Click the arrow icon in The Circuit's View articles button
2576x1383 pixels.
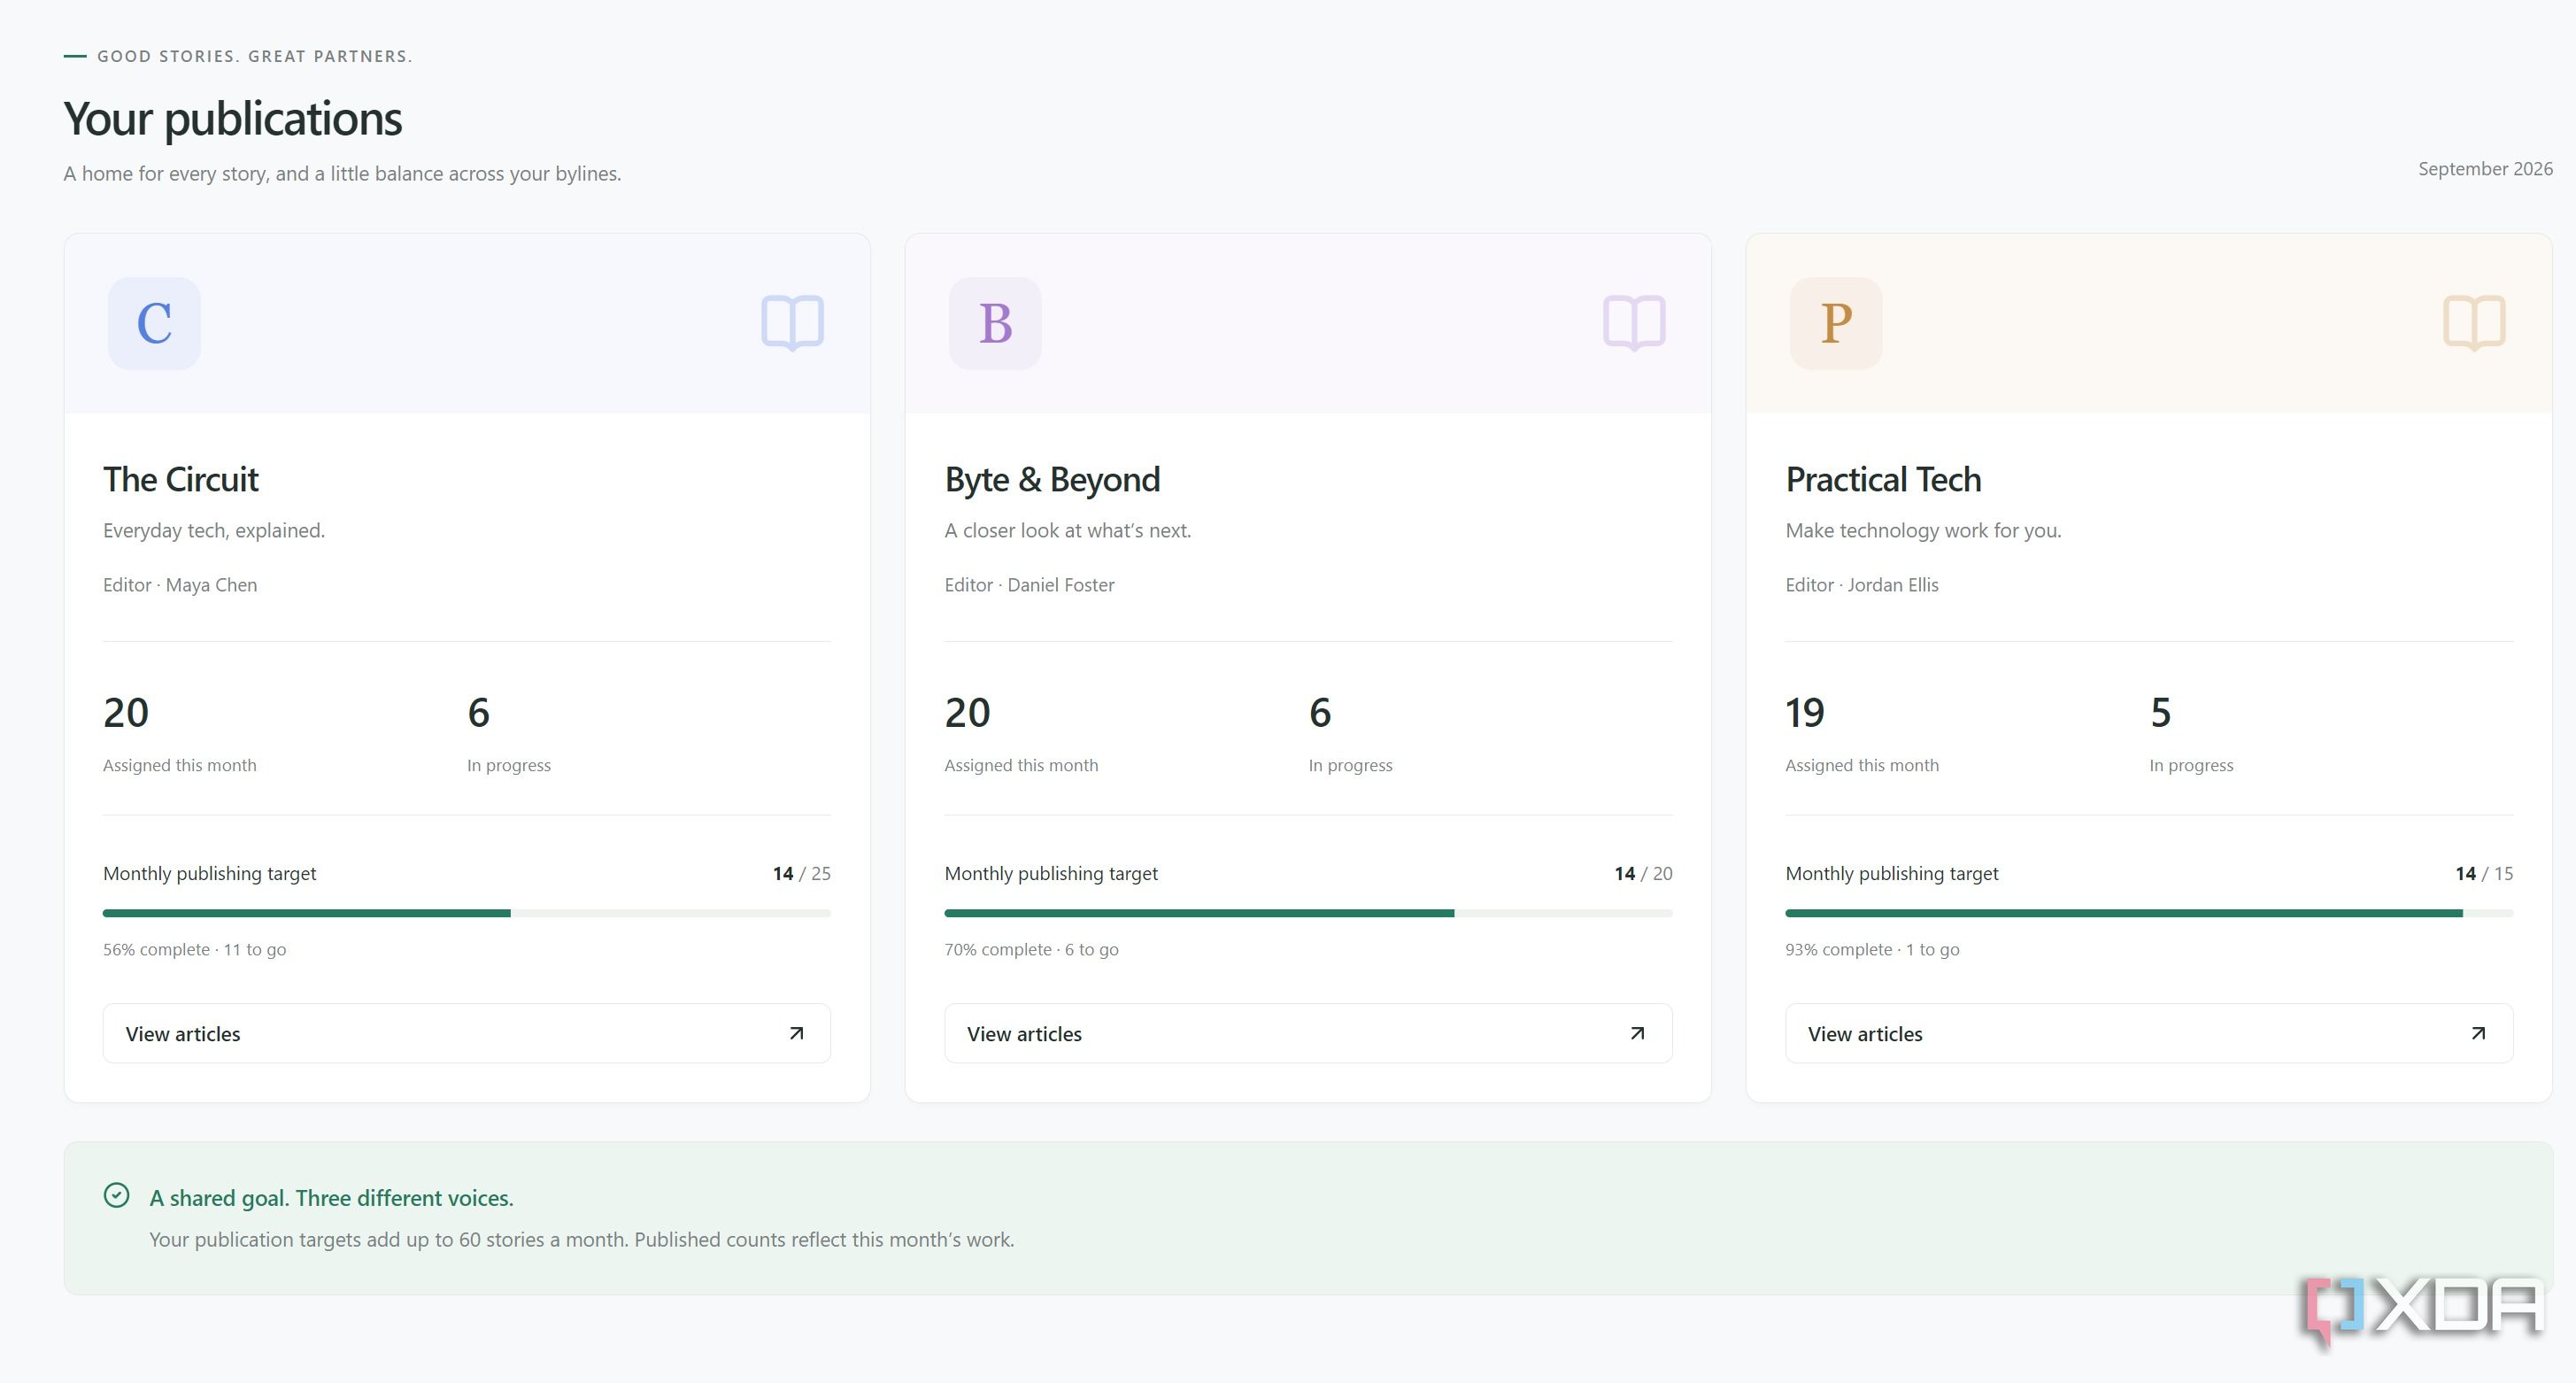point(797,1033)
